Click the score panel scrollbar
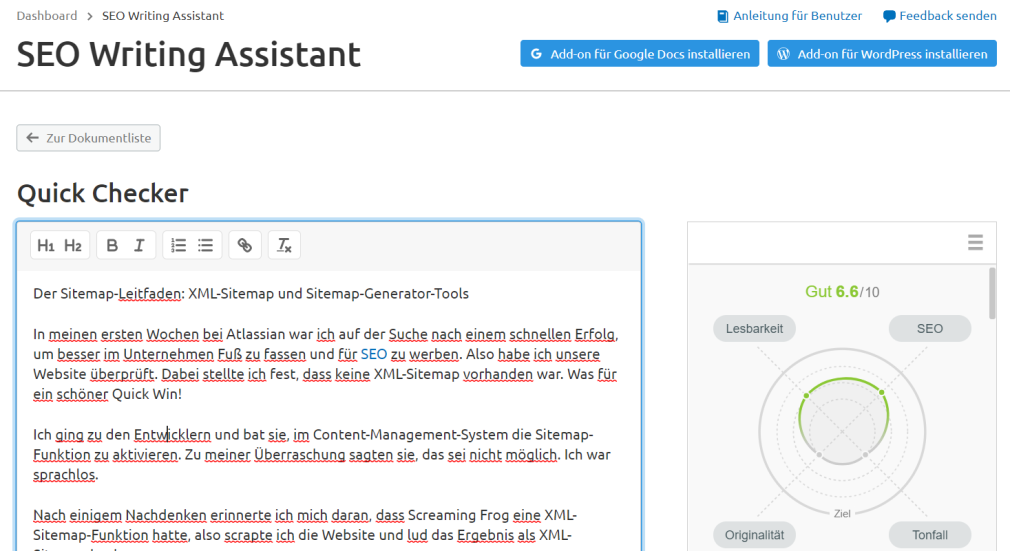Viewport: 1010px width, 551px height. (992, 293)
